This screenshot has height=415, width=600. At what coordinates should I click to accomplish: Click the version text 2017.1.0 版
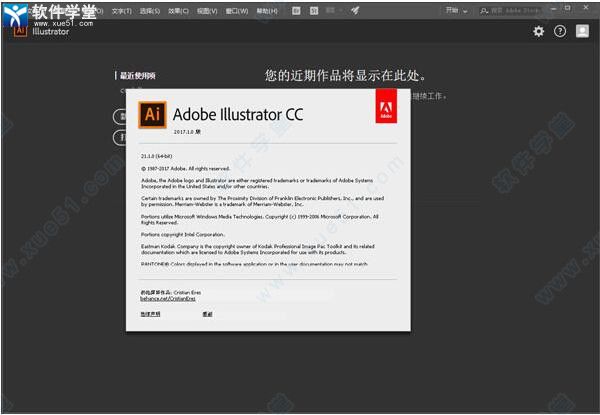tap(187, 132)
